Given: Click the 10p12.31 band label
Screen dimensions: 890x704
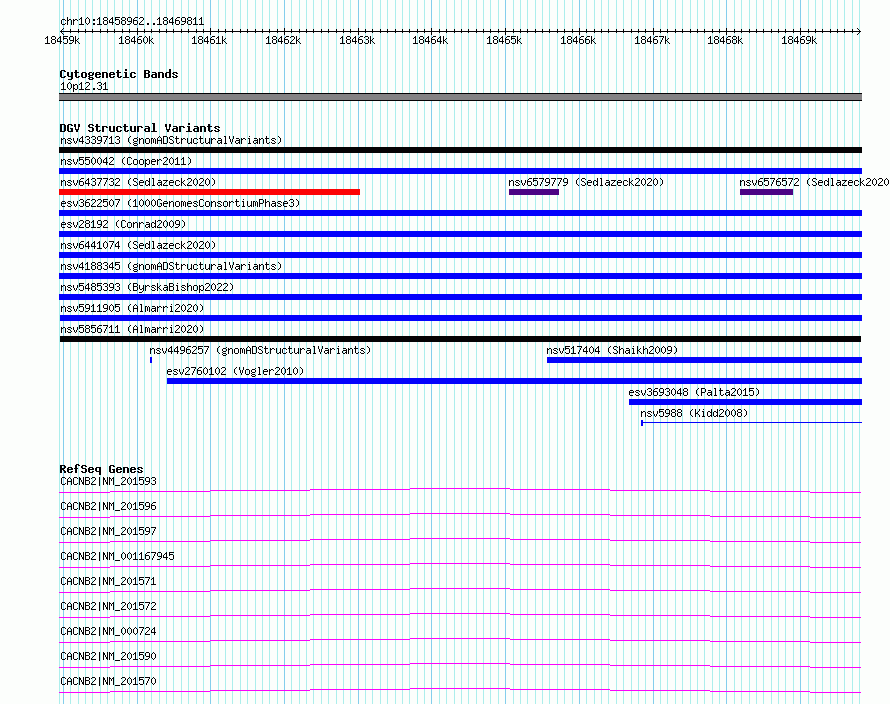Looking at the screenshot, I should point(84,86).
